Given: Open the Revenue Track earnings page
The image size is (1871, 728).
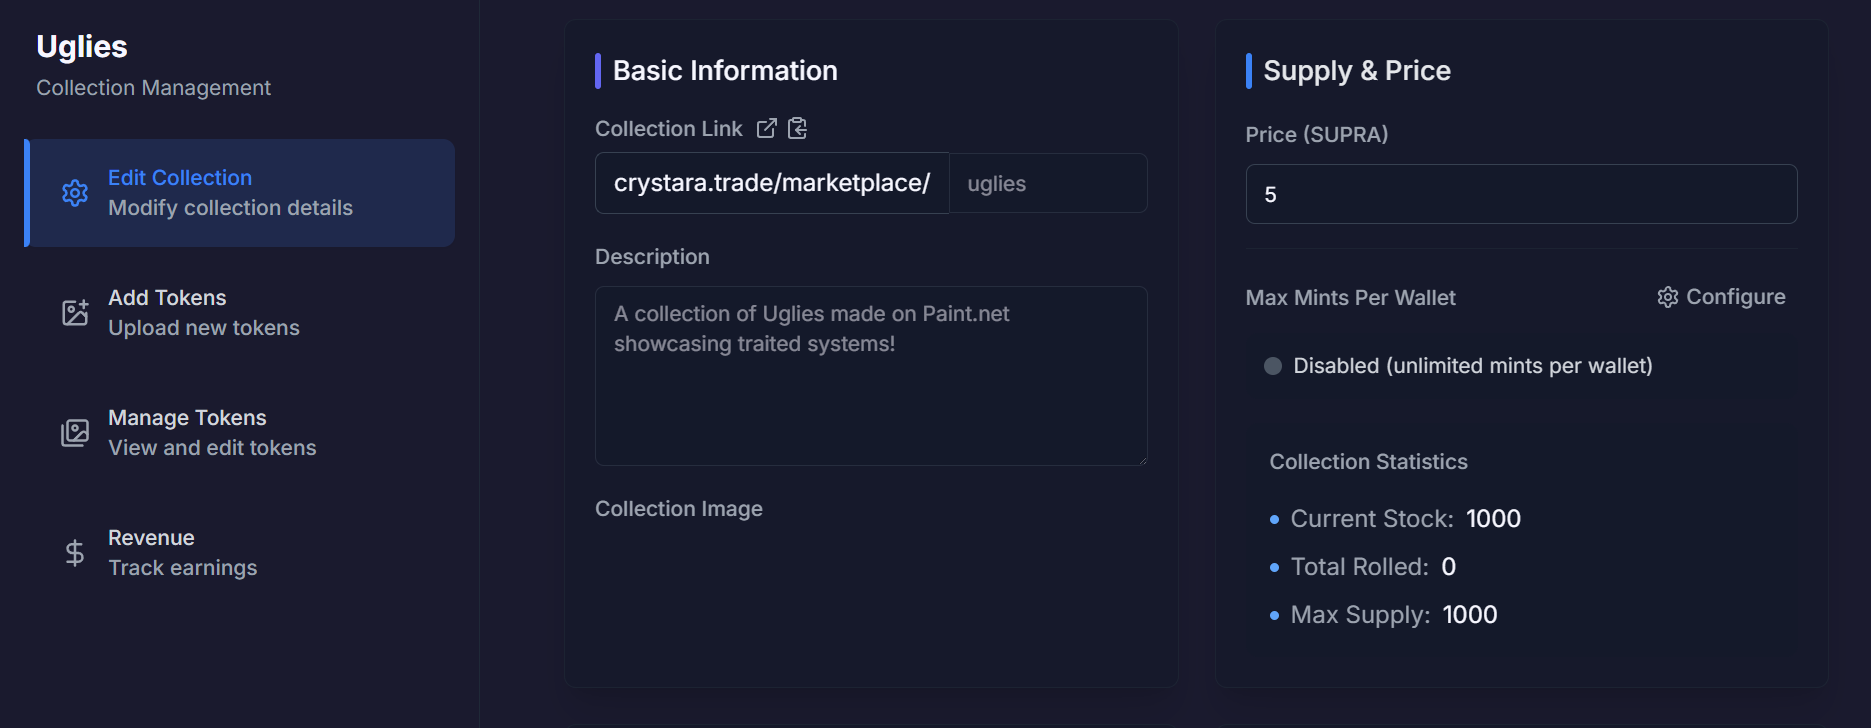Looking at the screenshot, I should point(182,552).
